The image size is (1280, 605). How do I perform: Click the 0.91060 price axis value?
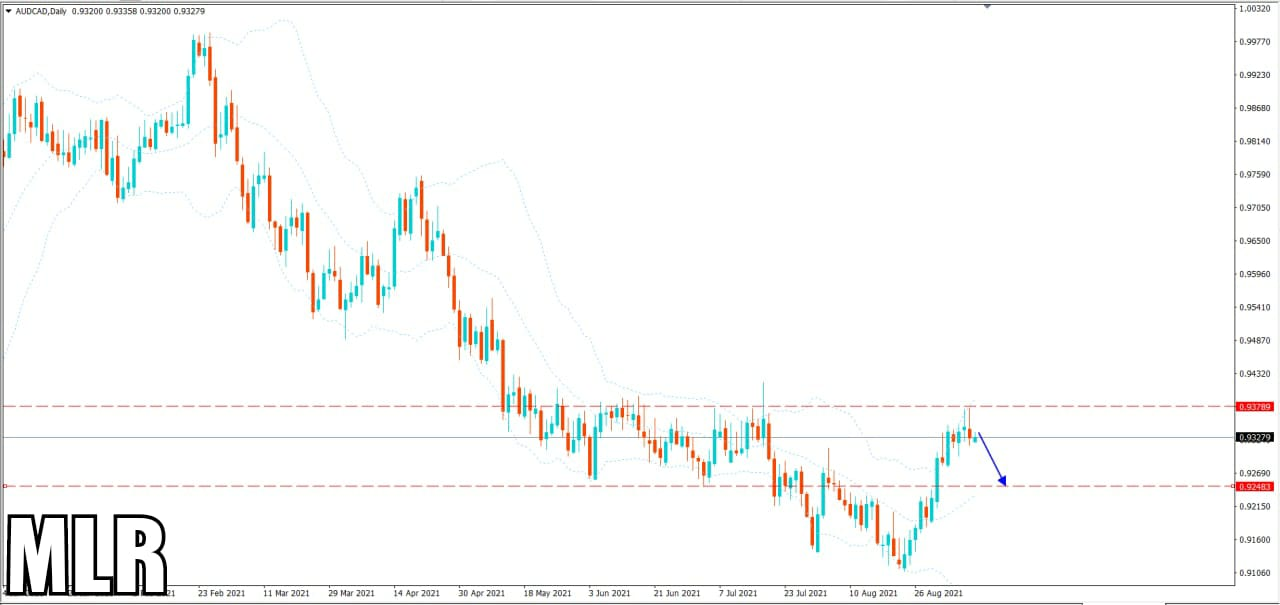pos(1255,572)
